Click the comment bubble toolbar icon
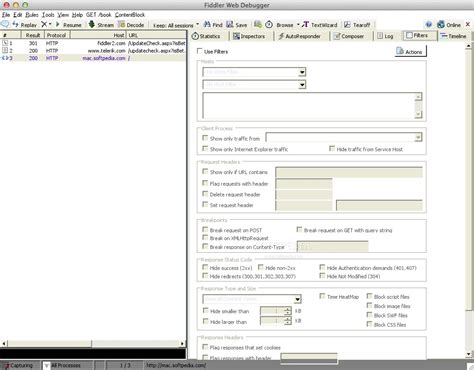 pyautogui.click(x=5, y=24)
